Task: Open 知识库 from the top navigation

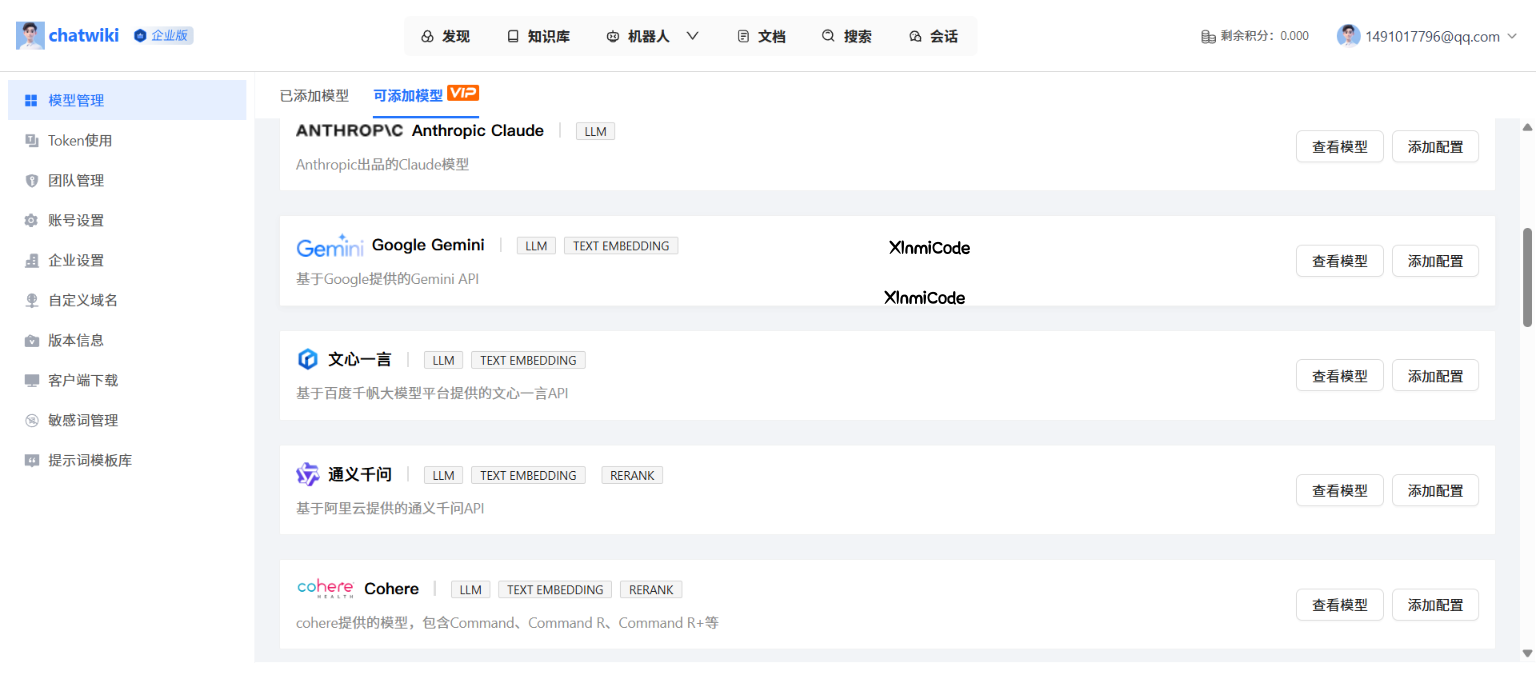Action: 538,35
